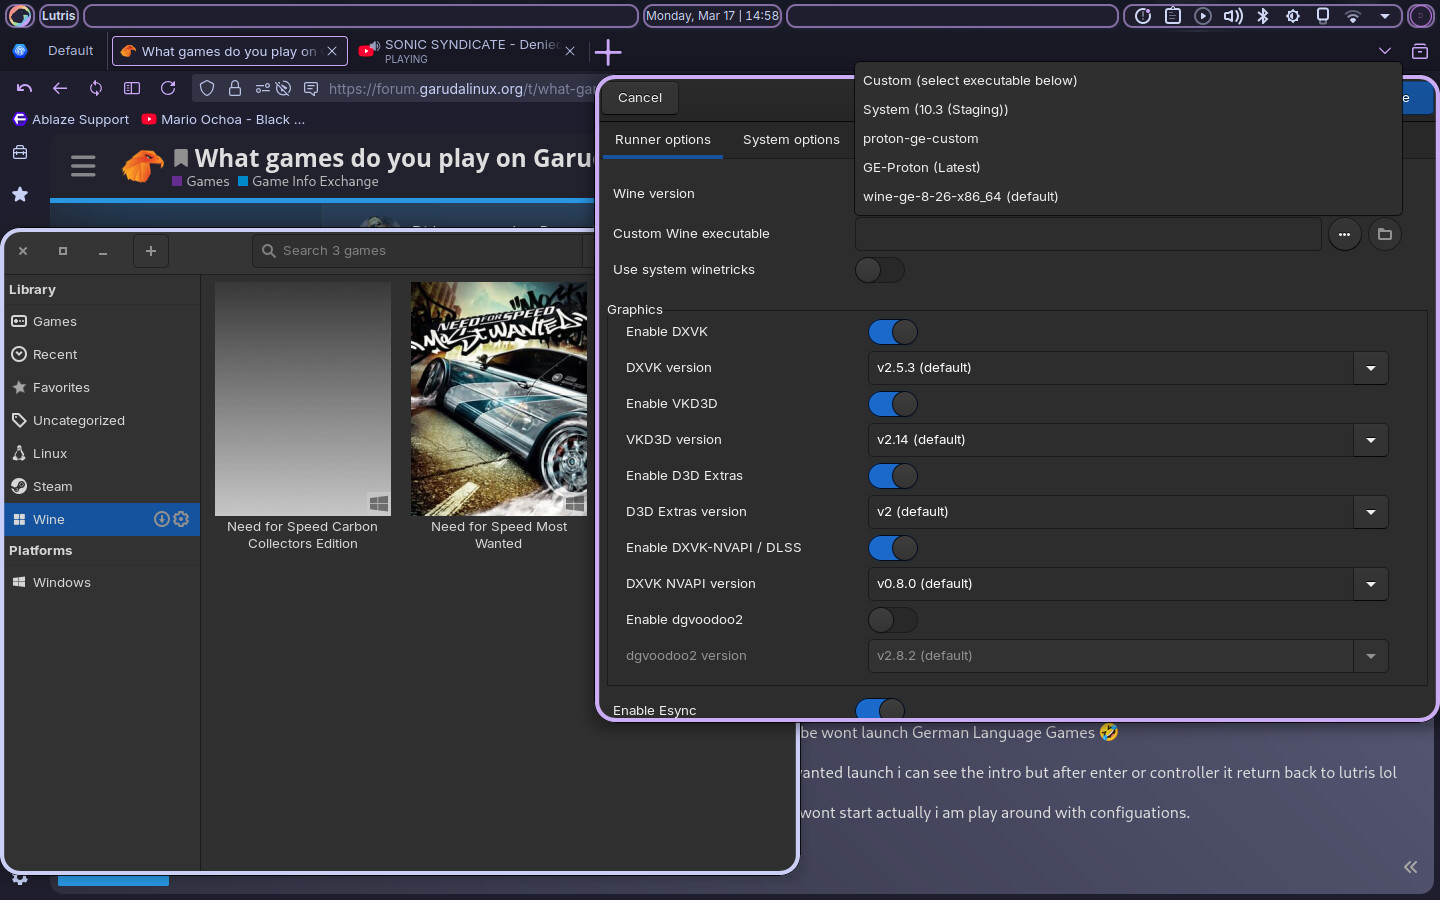1440x900 pixels.
Task: Enable the dgvoodoo2 switch
Action: pyautogui.click(x=893, y=620)
